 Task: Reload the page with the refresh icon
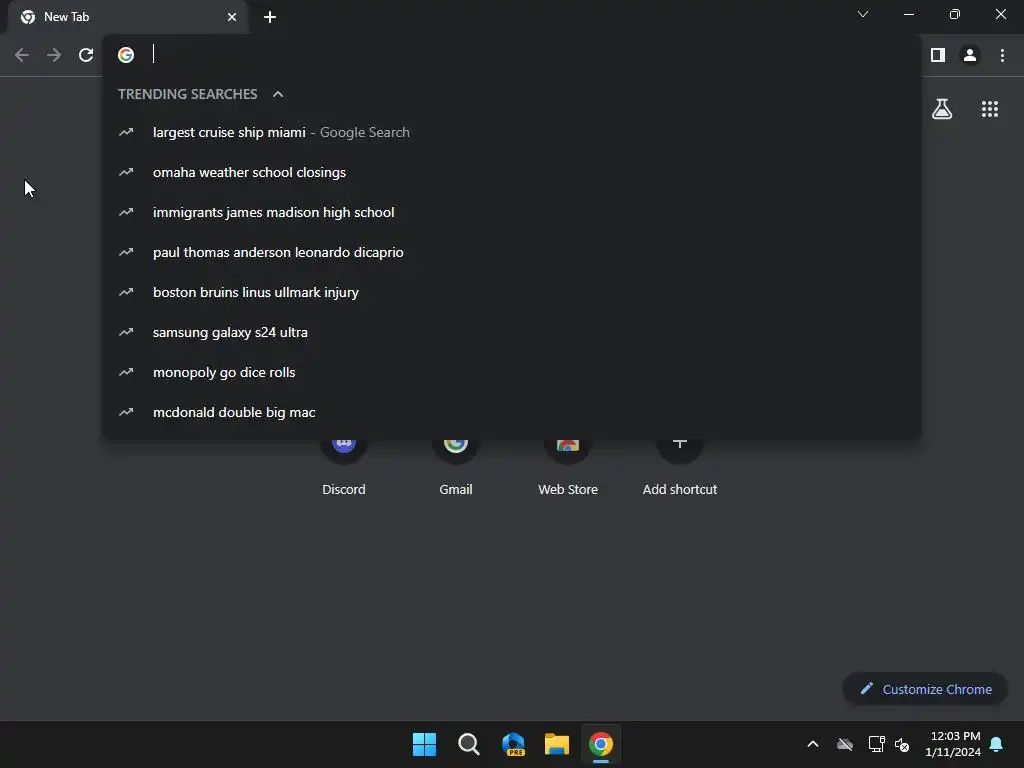[x=86, y=55]
